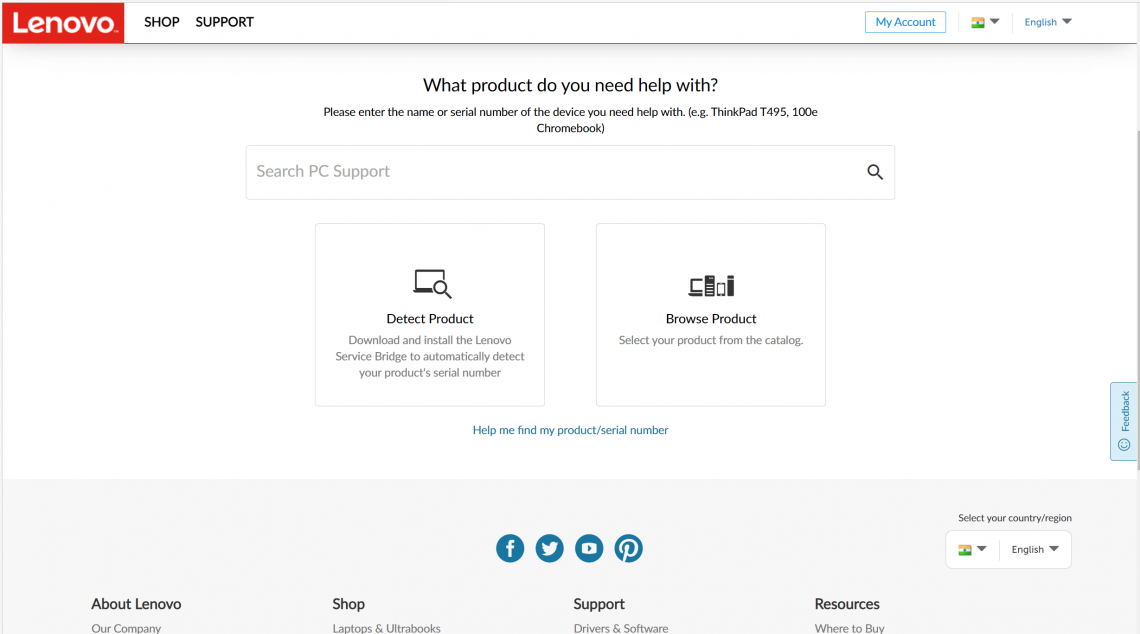The width and height of the screenshot is (1140, 634).
Task: Click the Detect Product laptop icon
Action: coord(432,284)
